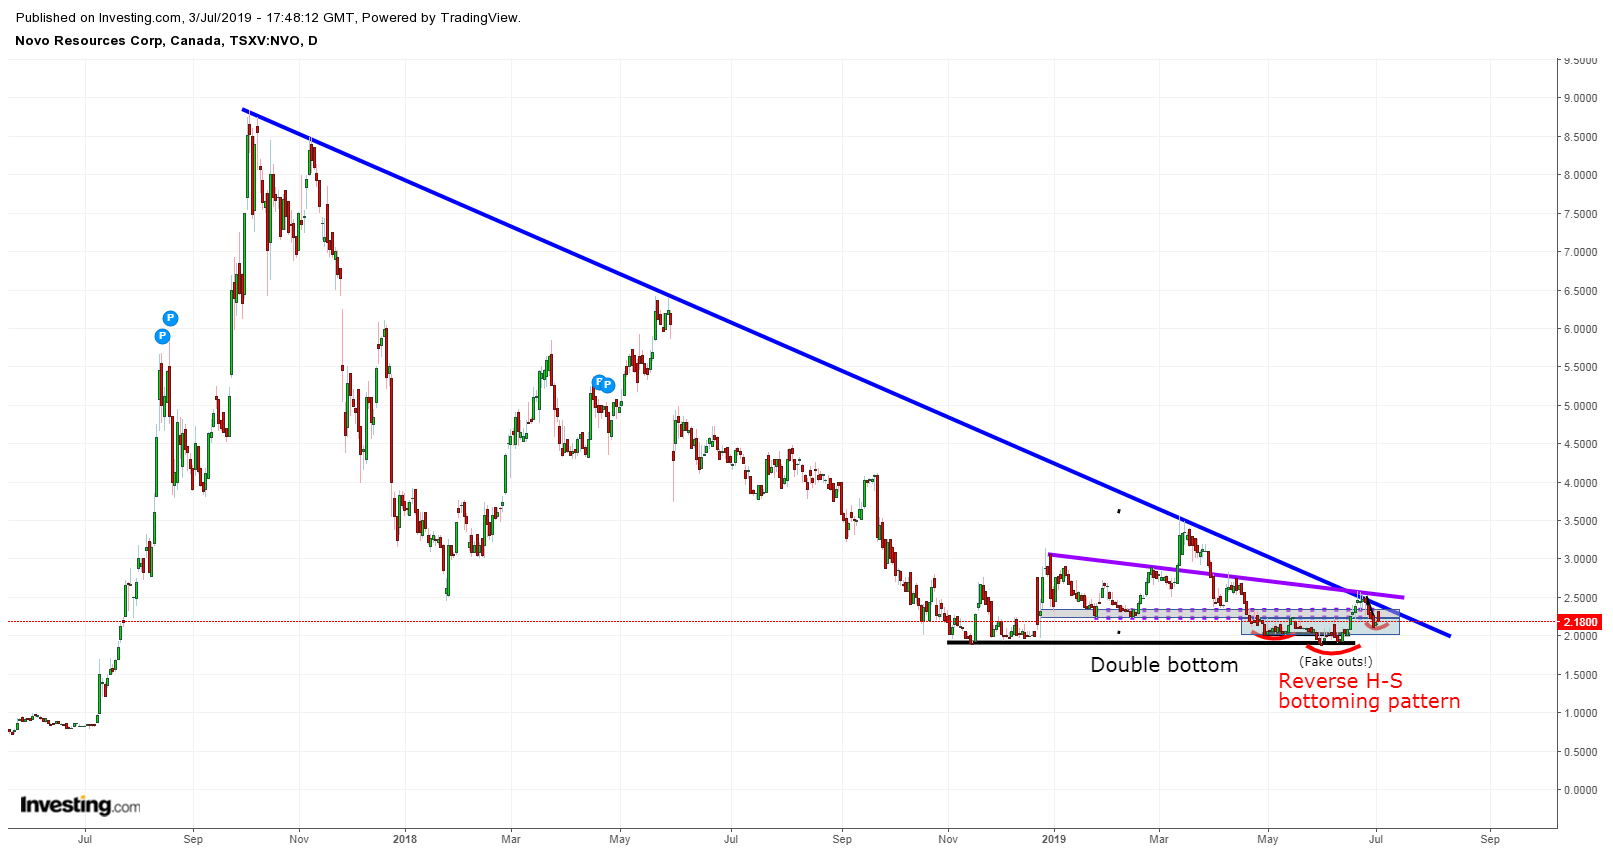Click the 5.5000 price axis label

click(1581, 367)
